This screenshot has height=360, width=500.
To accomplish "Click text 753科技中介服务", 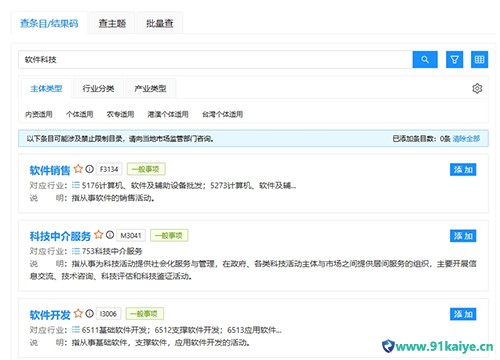I will (x=112, y=251).
